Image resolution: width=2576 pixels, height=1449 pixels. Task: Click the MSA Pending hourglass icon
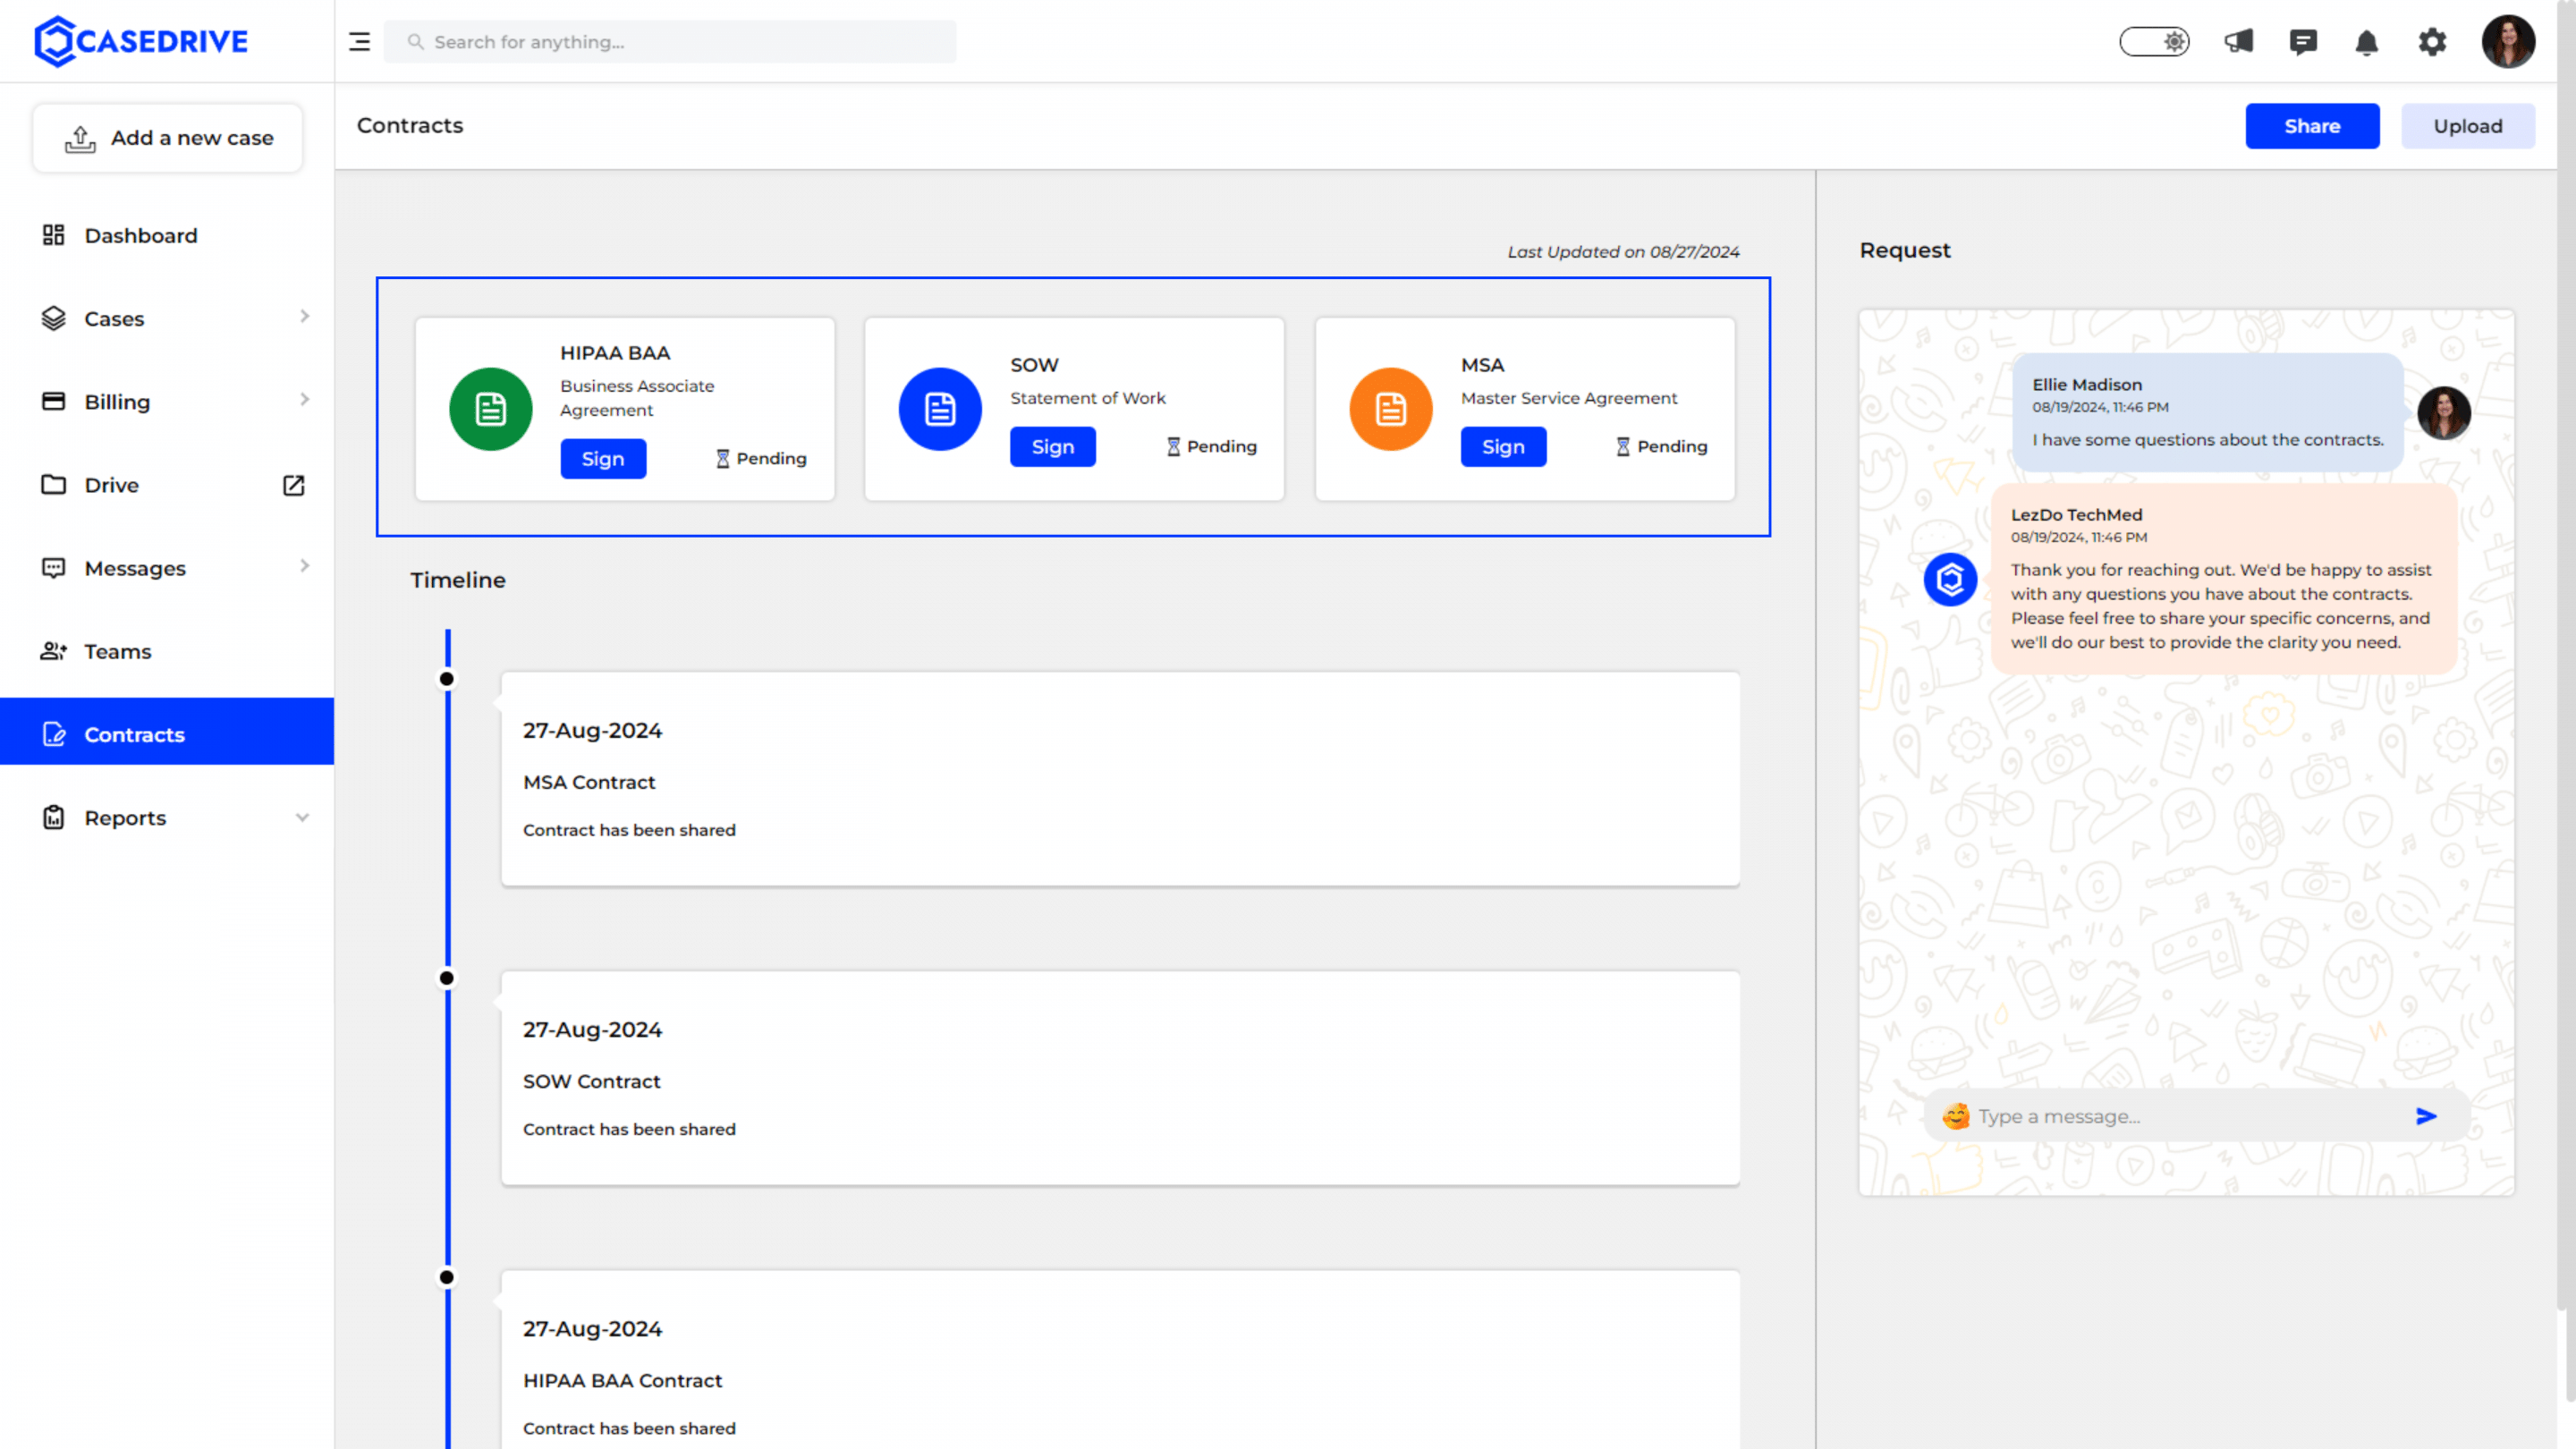tap(1623, 447)
